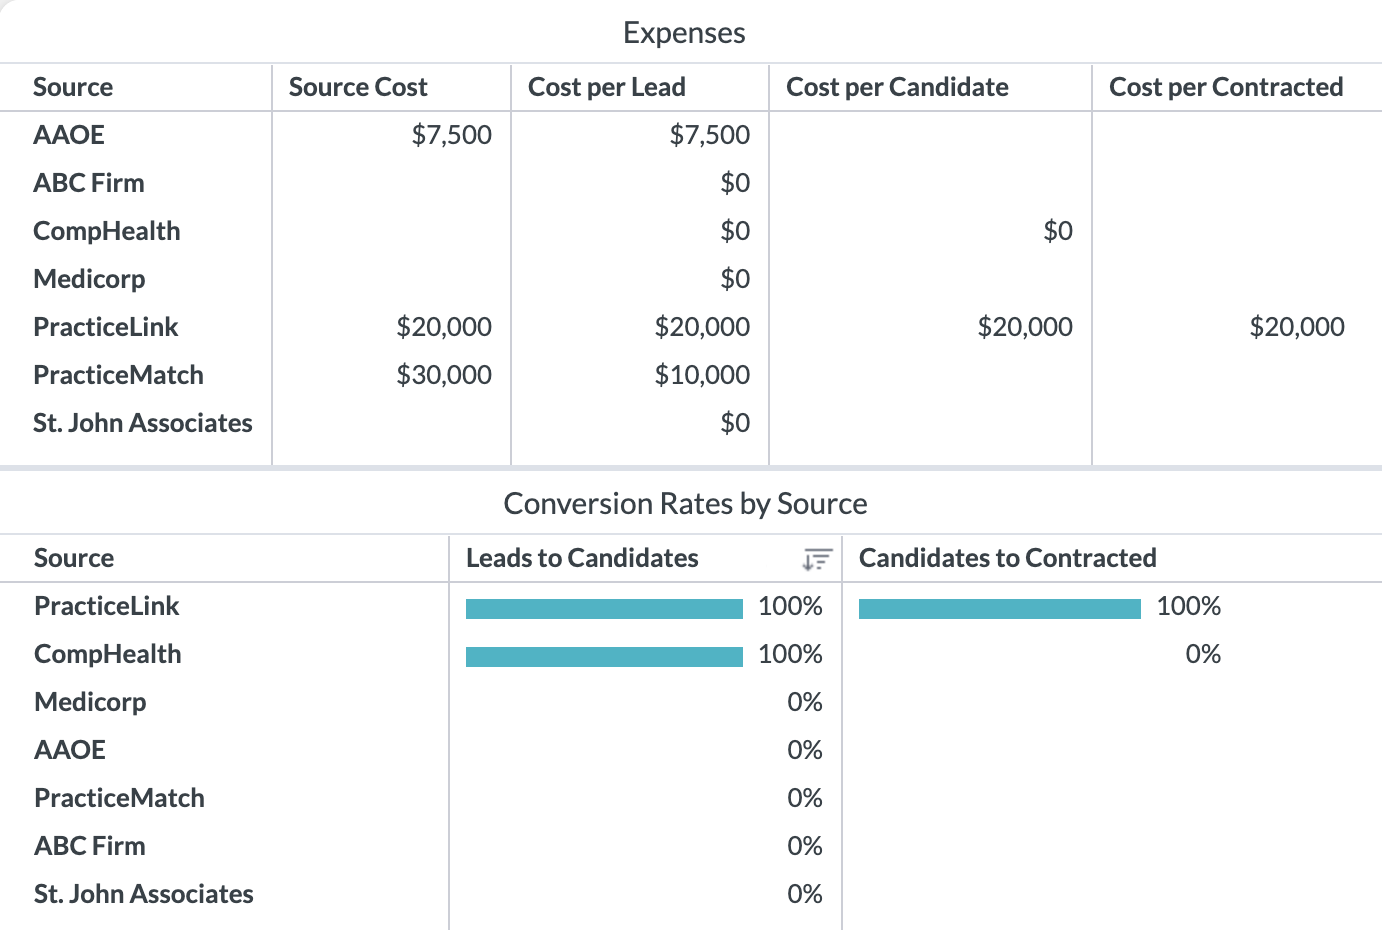Select Medicorp in Expenses table
Viewport: 1382px width, 930px height.
[x=89, y=279]
